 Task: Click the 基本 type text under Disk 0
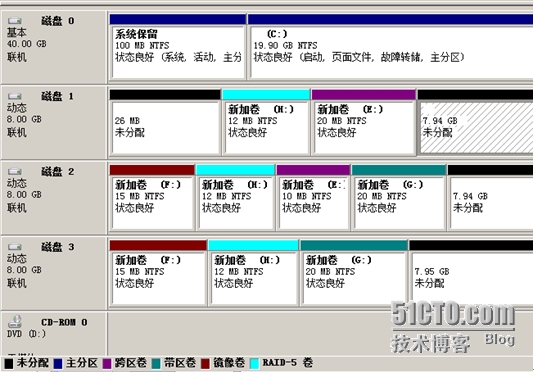coord(16,32)
